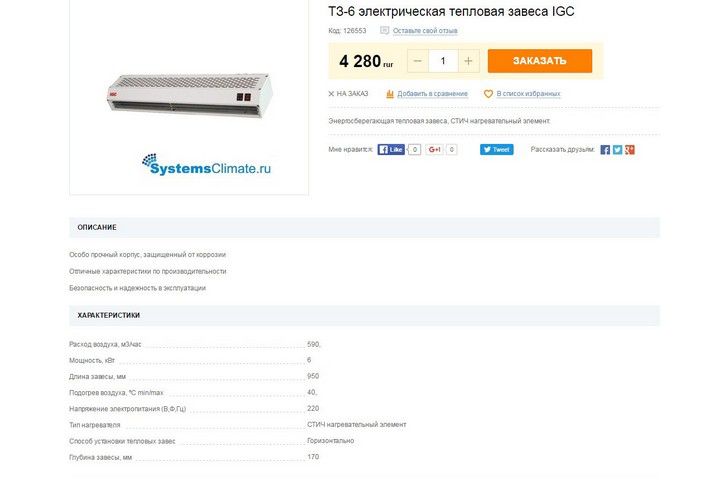The height and width of the screenshot is (480, 720).
Task: Decrease quantity with the minus button
Action: [x=417, y=61]
